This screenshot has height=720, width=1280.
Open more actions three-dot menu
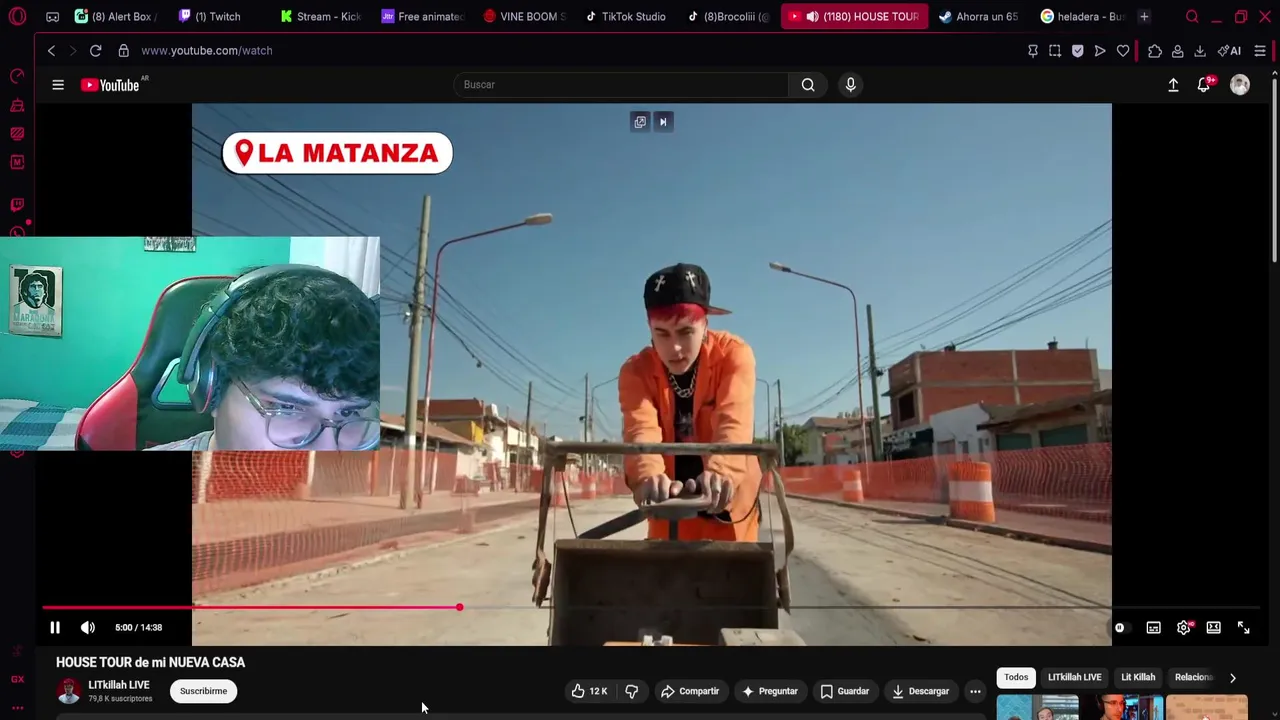(x=975, y=691)
